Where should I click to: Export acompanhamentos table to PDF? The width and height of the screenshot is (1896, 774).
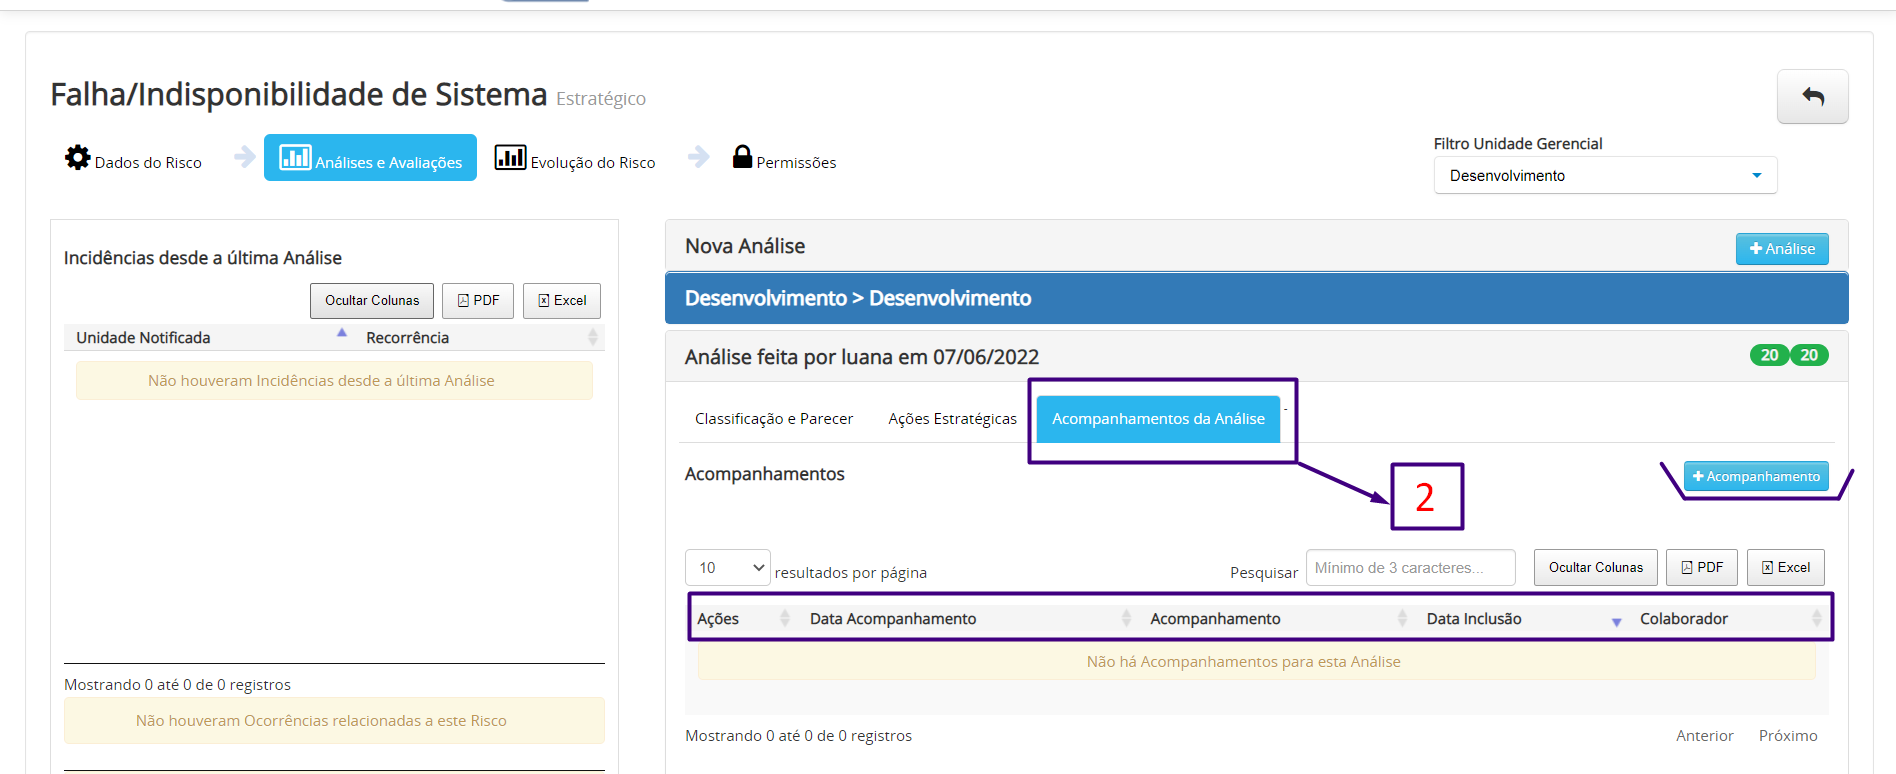tap(1702, 567)
